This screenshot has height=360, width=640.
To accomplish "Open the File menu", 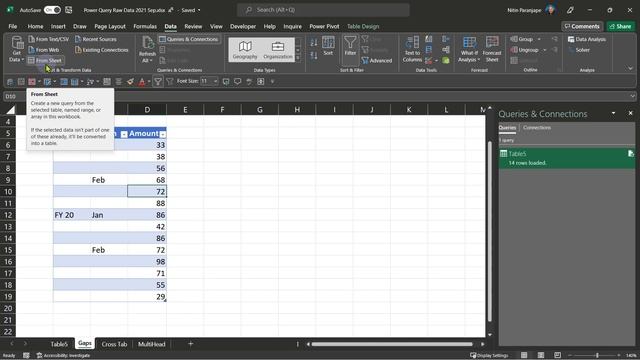I will pos(13,26).
